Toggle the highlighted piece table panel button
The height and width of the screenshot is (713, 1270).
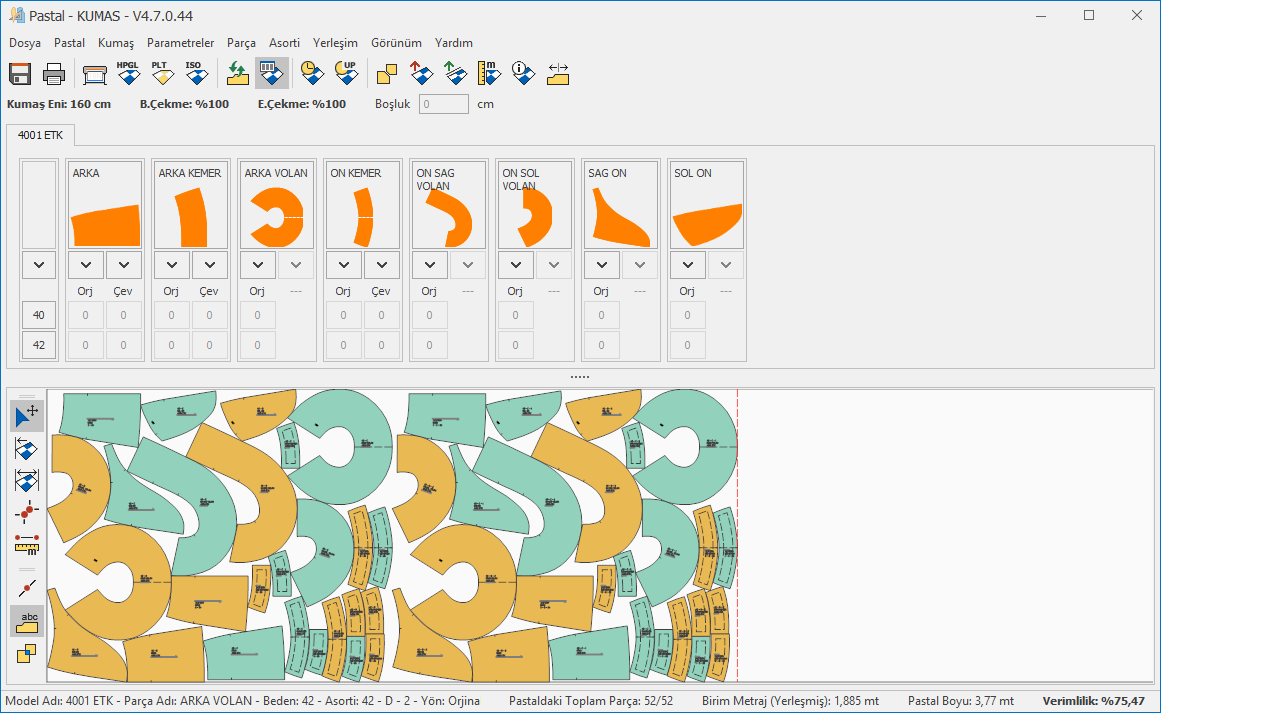(271, 74)
